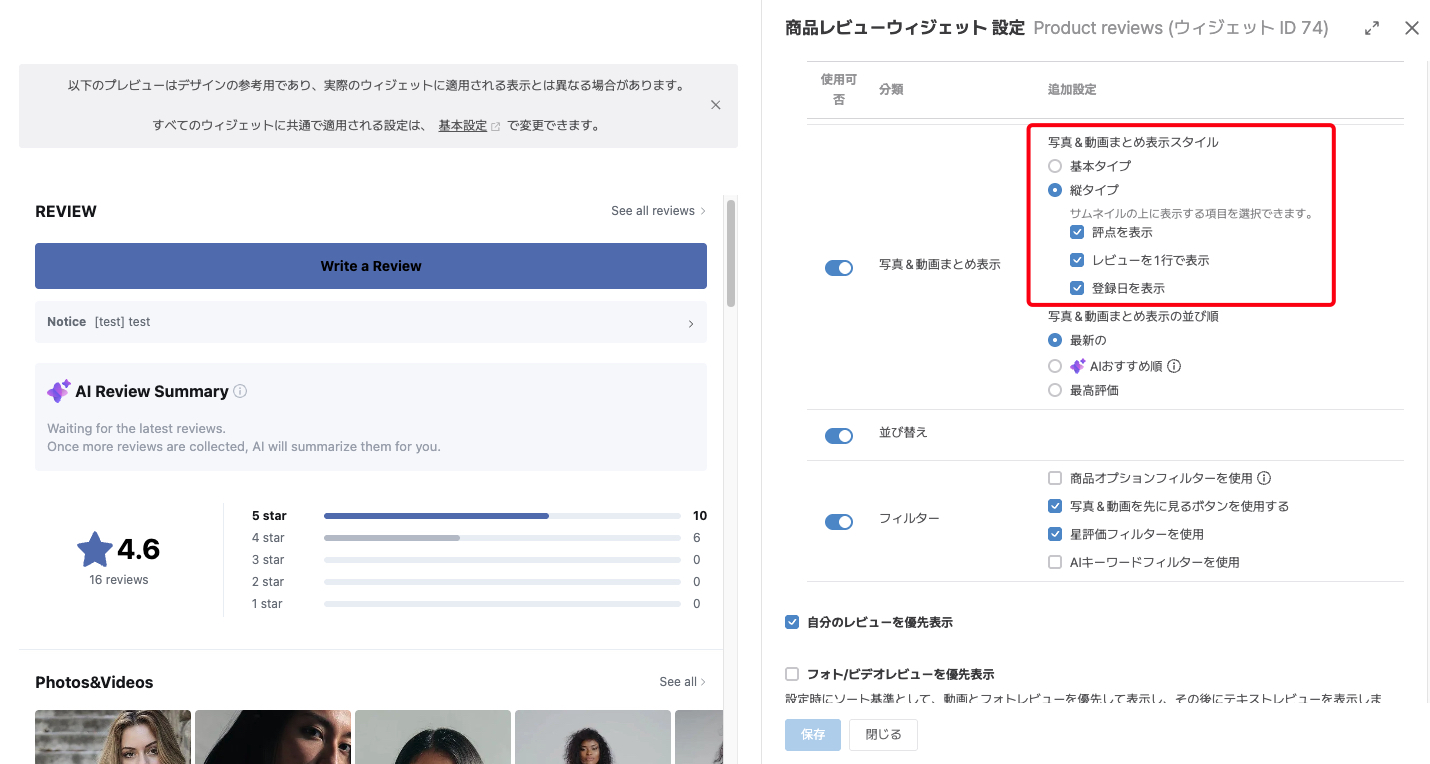Select 最高評価 sort order radio
Image resolution: width=1430 pixels, height=764 pixels.
pyautogui.click(x=1055, y=390)
